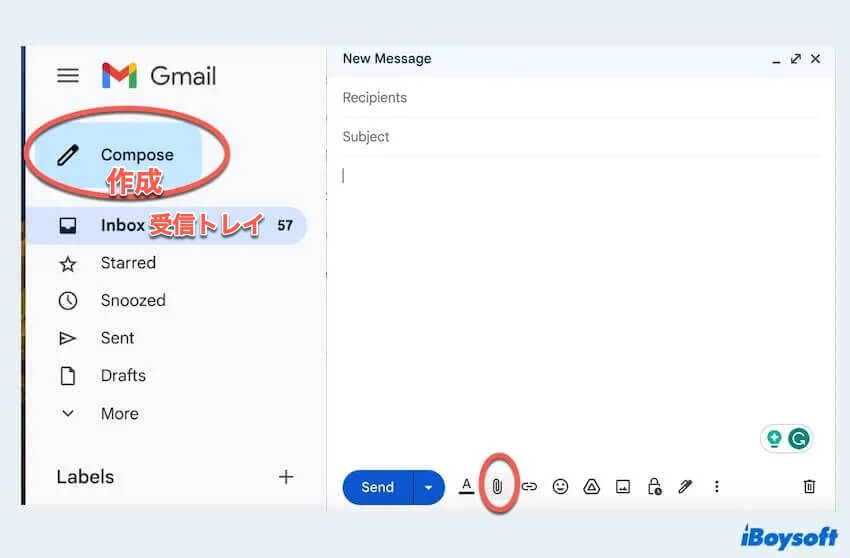Click the Subject field

(x=580, y=137)
